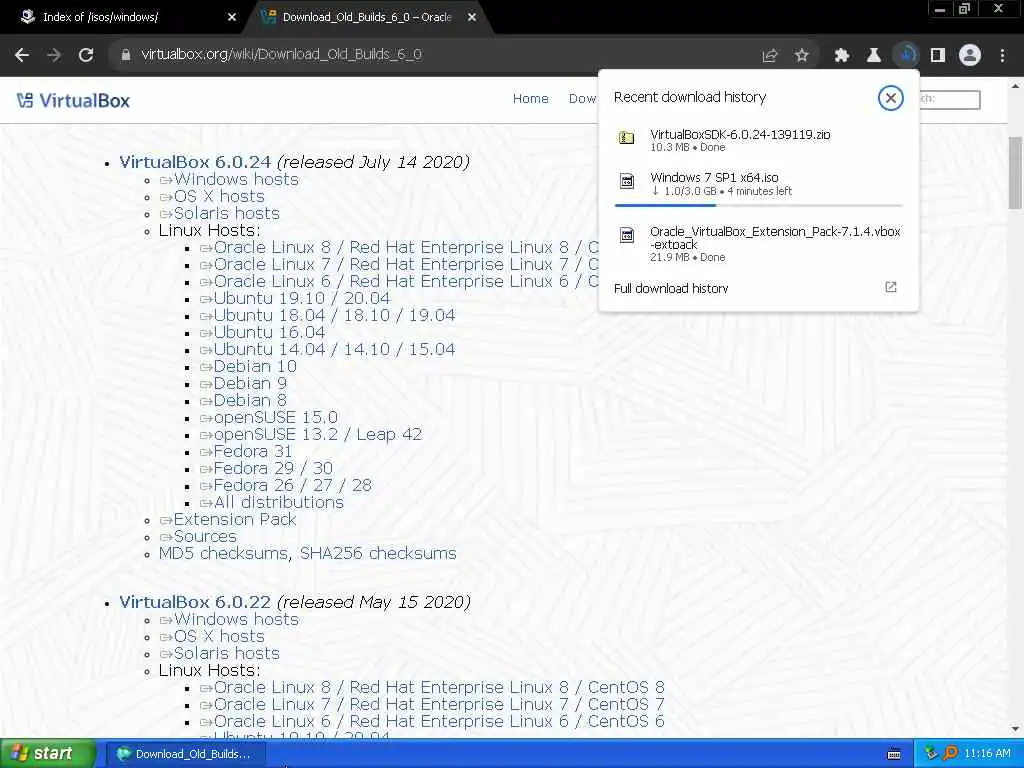Share this page via the share icon
The width and height of the screenshot is (1024, 768).
[x=770, y=56]
